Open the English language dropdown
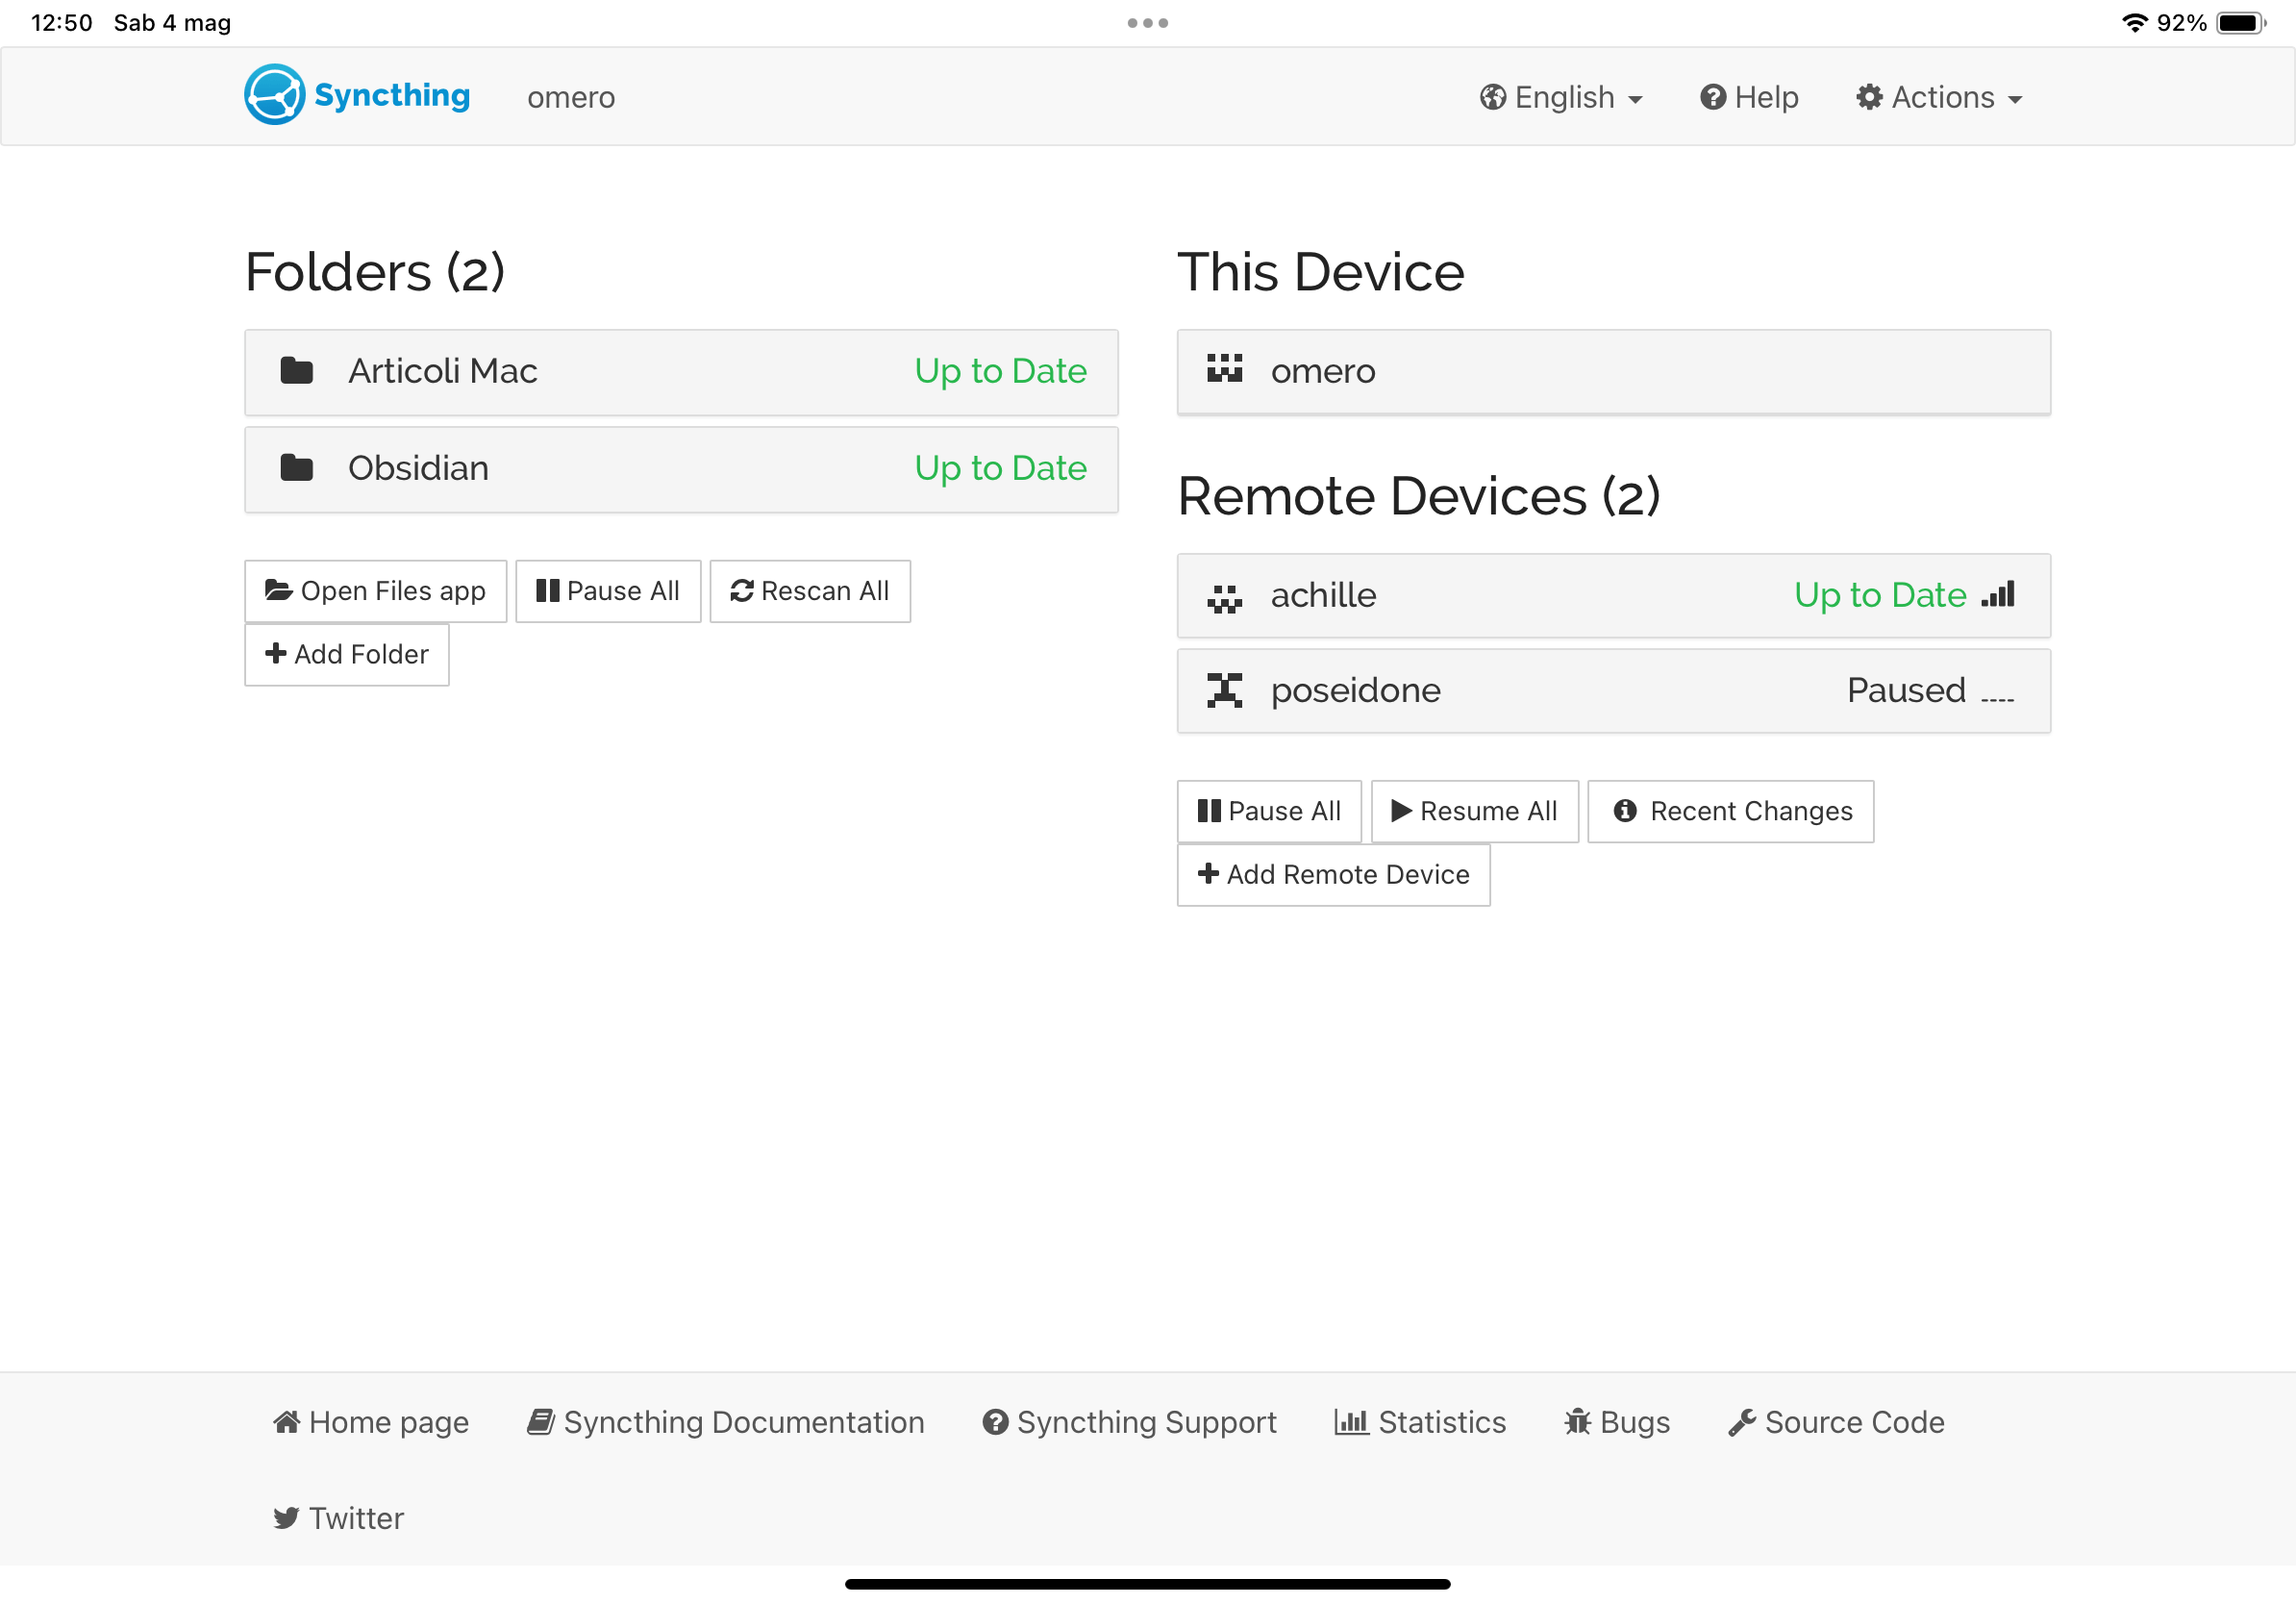This screenshot has width=2296, height=1604. pyautogui.click(x=1561, y=97)
